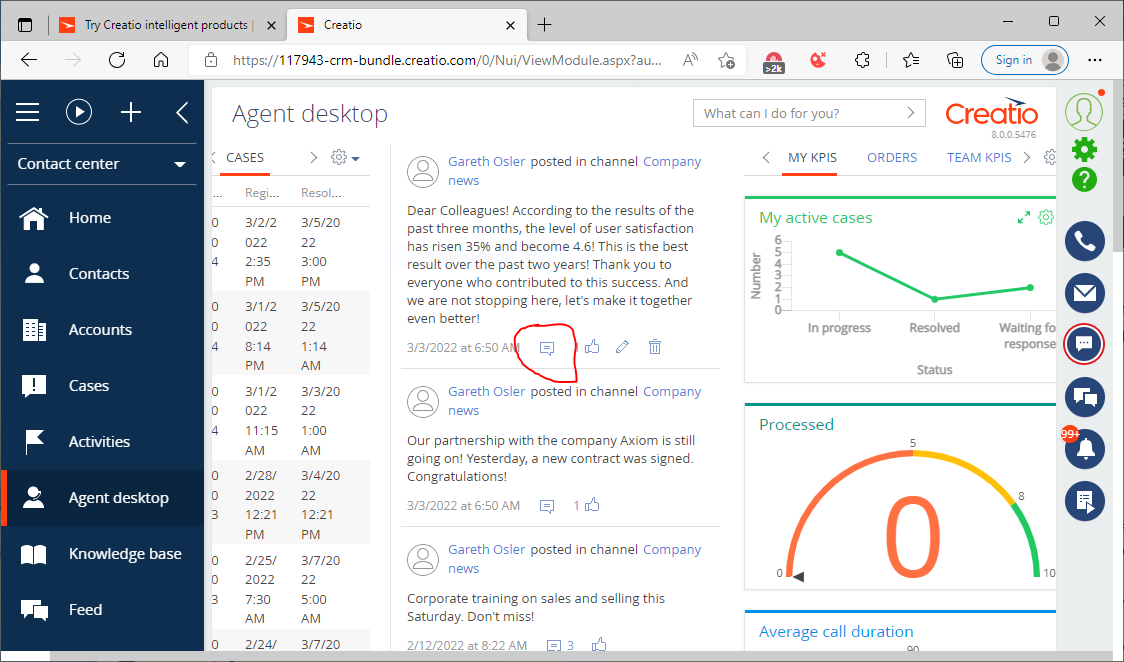Open the user profile icon
1124x662 pixels.
[1084, 111]
